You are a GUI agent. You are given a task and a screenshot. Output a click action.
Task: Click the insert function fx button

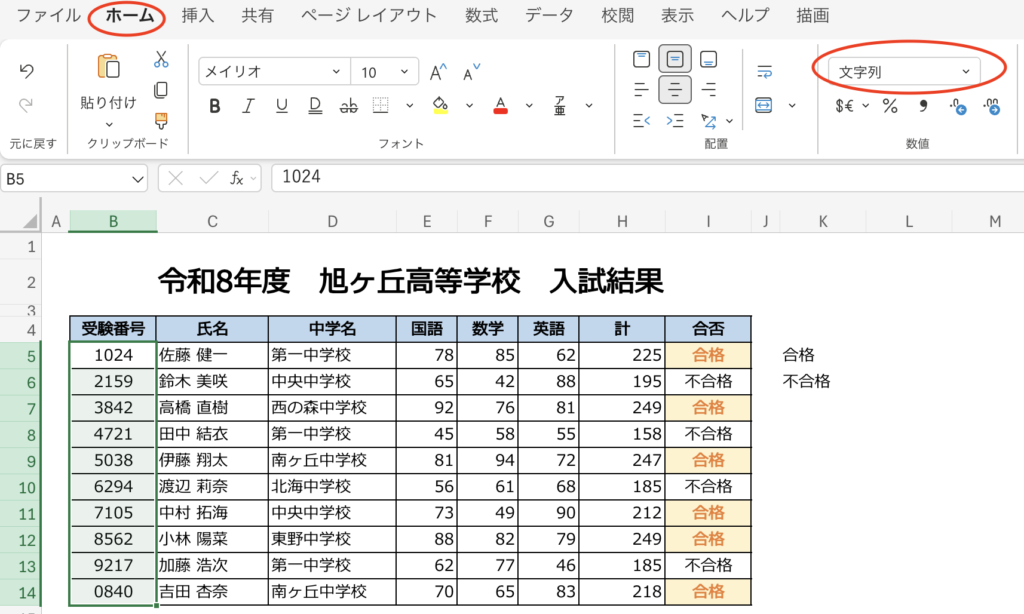coord(237,178)
